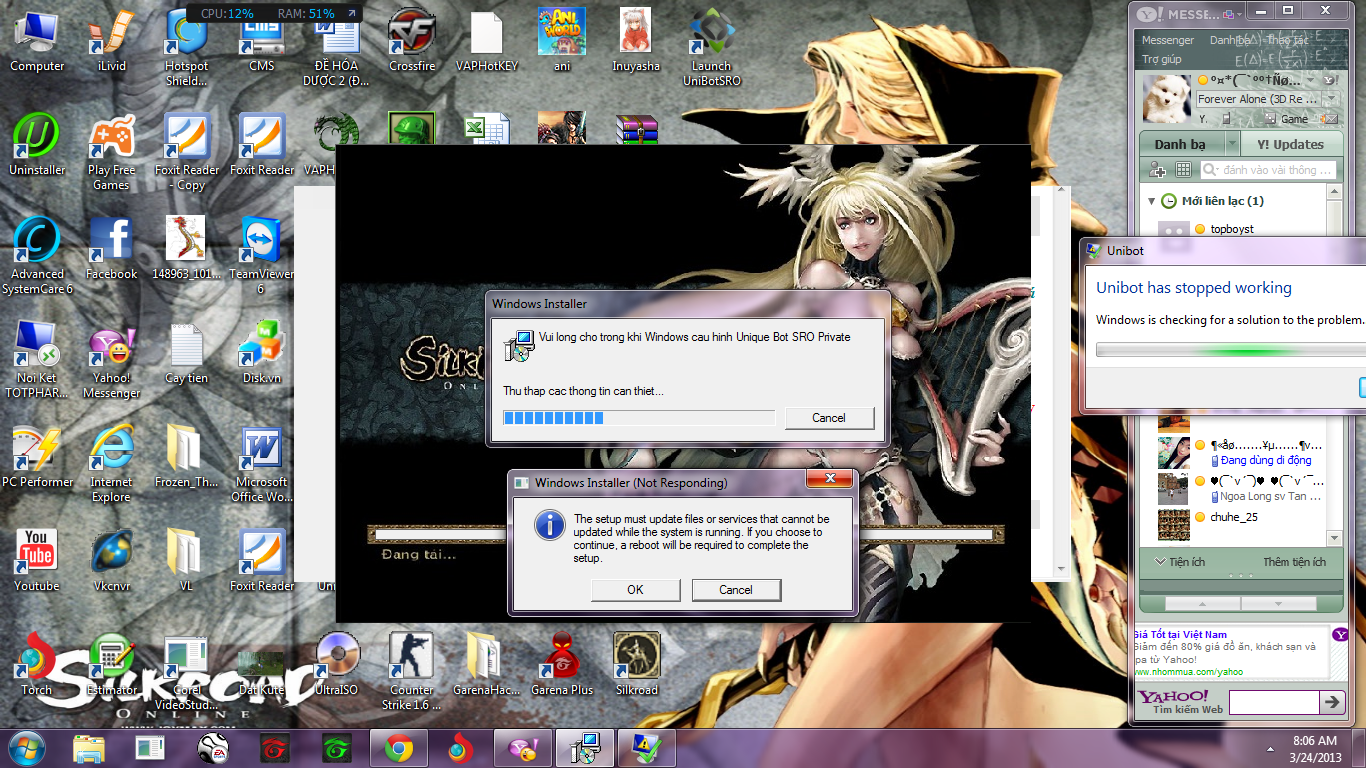Open the Counter Strike 1.6 shortcut
This screenshot has width=1366, height=768.
pos(412,672)
